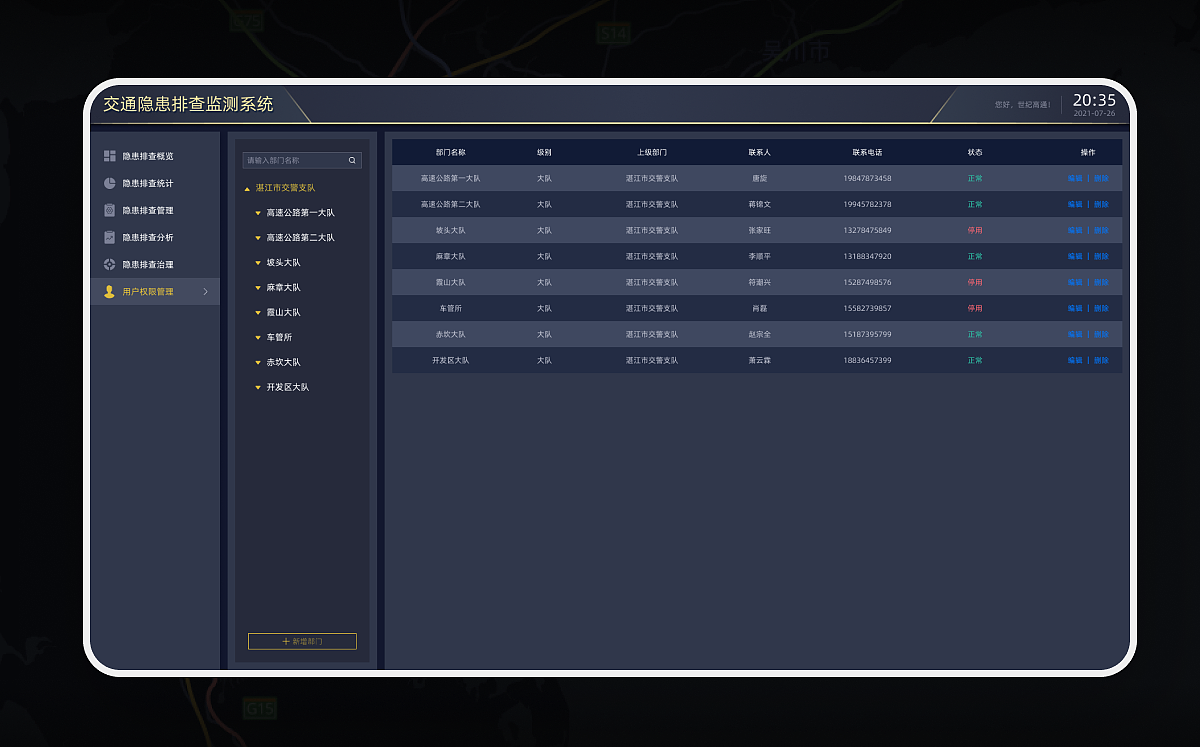Expand the 麻章大队 tree arrow

(x=258, y=288)
